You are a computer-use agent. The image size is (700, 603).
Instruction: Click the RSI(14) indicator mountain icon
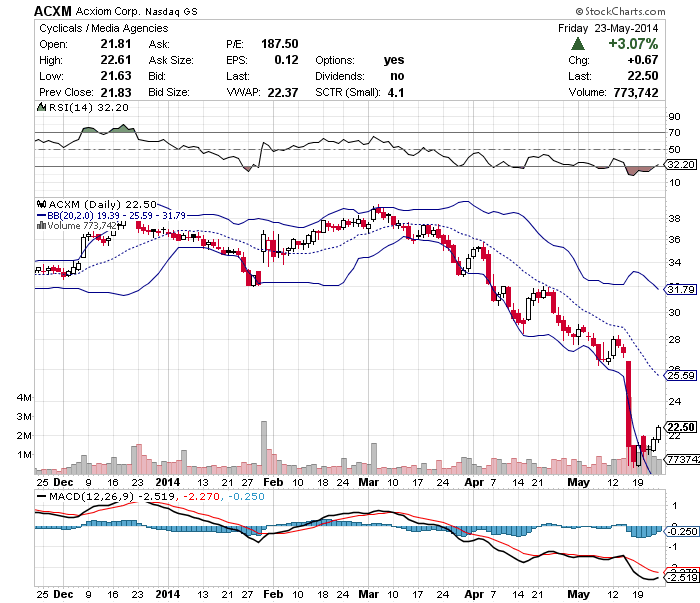[x=41, y=107]
